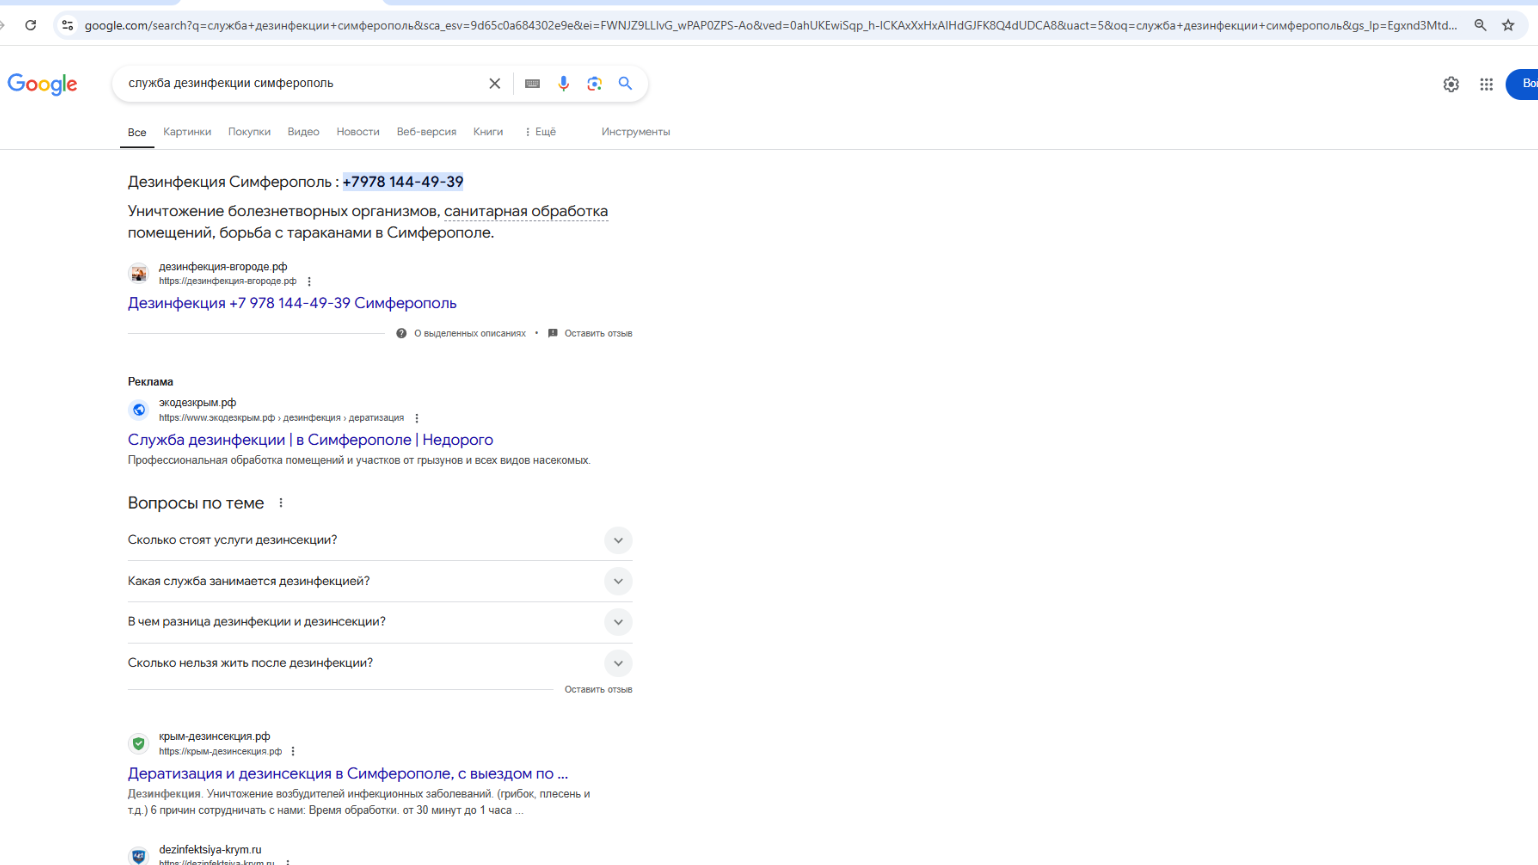This screenshot has height=865, width=1538.
Task: Switch to the Книги tab
Action: 488,132
